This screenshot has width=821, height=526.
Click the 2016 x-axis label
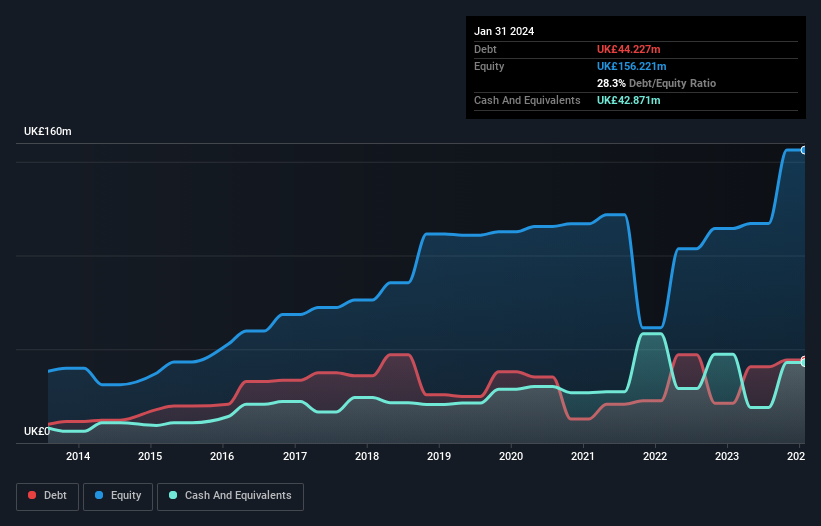tap(222, 456)
